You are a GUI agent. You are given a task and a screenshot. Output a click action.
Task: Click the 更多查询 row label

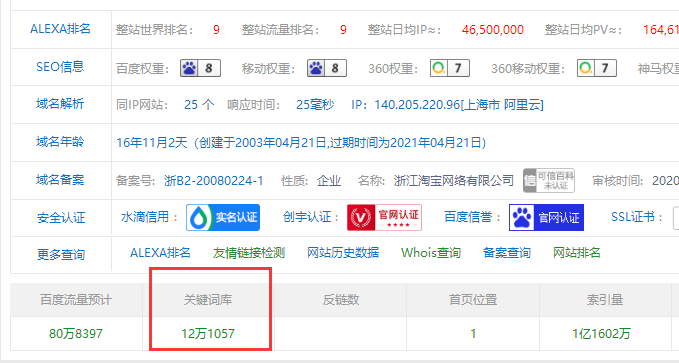pyautogui.click(x=61, y=255)
